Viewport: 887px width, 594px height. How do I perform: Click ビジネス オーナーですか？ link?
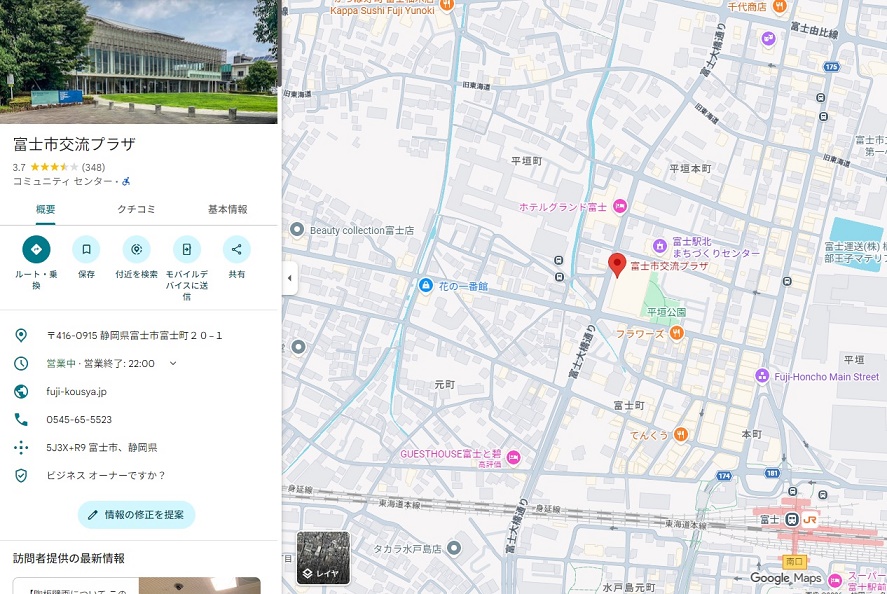(x=106, y=475)
